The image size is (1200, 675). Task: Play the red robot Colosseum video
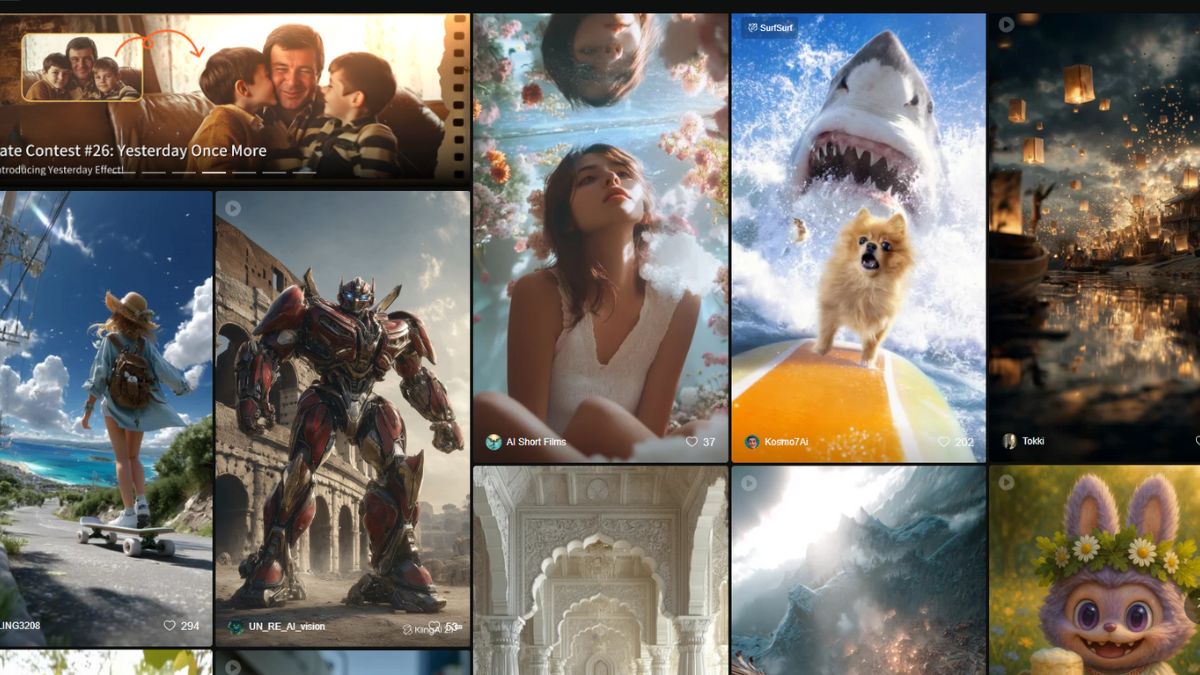(233, 208)
